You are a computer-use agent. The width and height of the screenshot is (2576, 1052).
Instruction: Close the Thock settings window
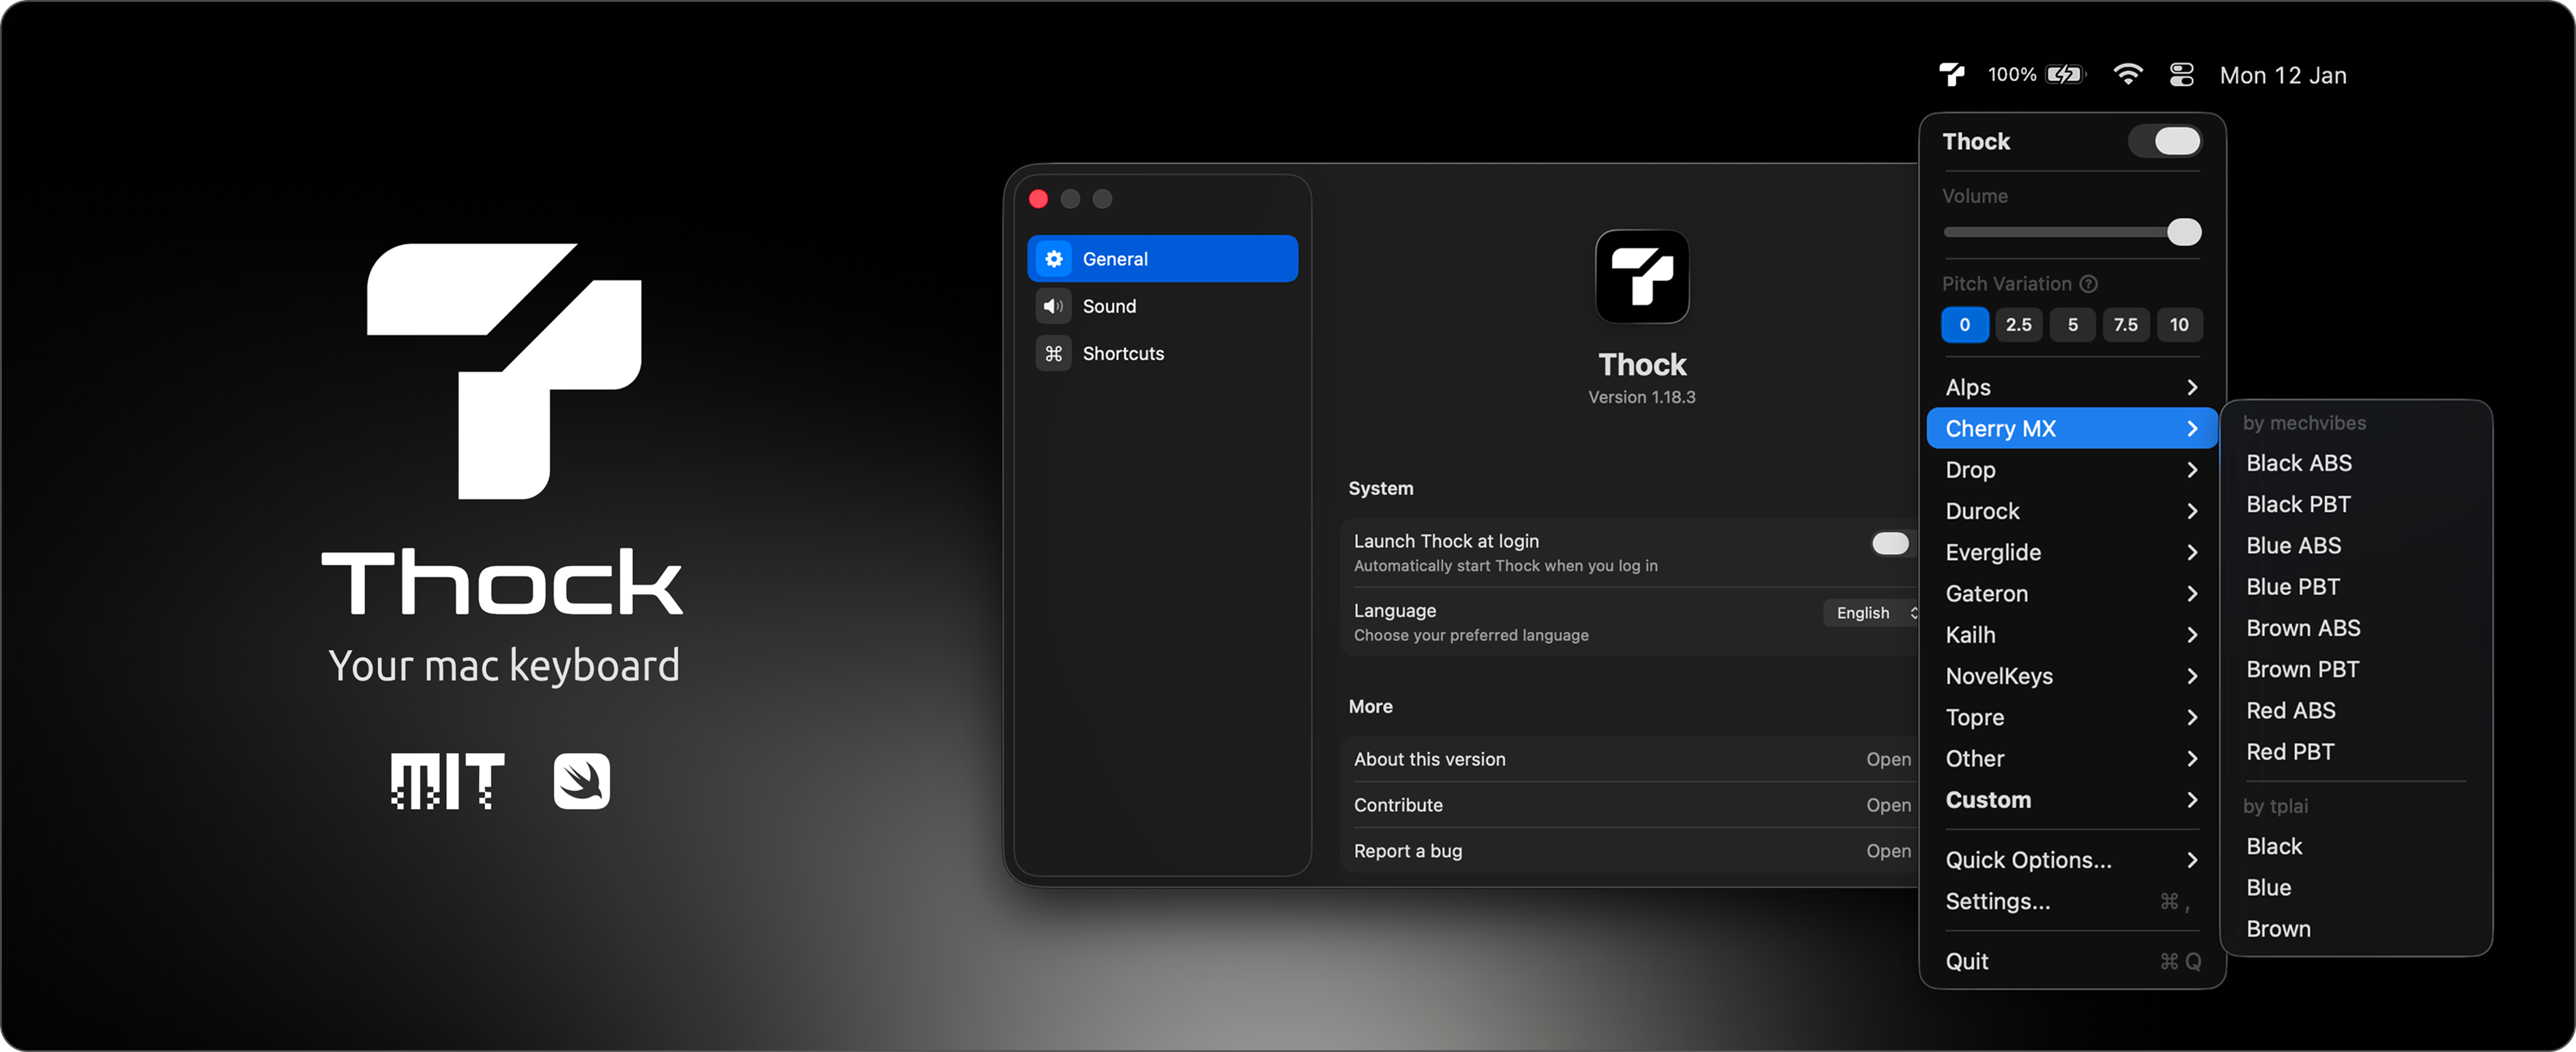(x=1038, y=199)
